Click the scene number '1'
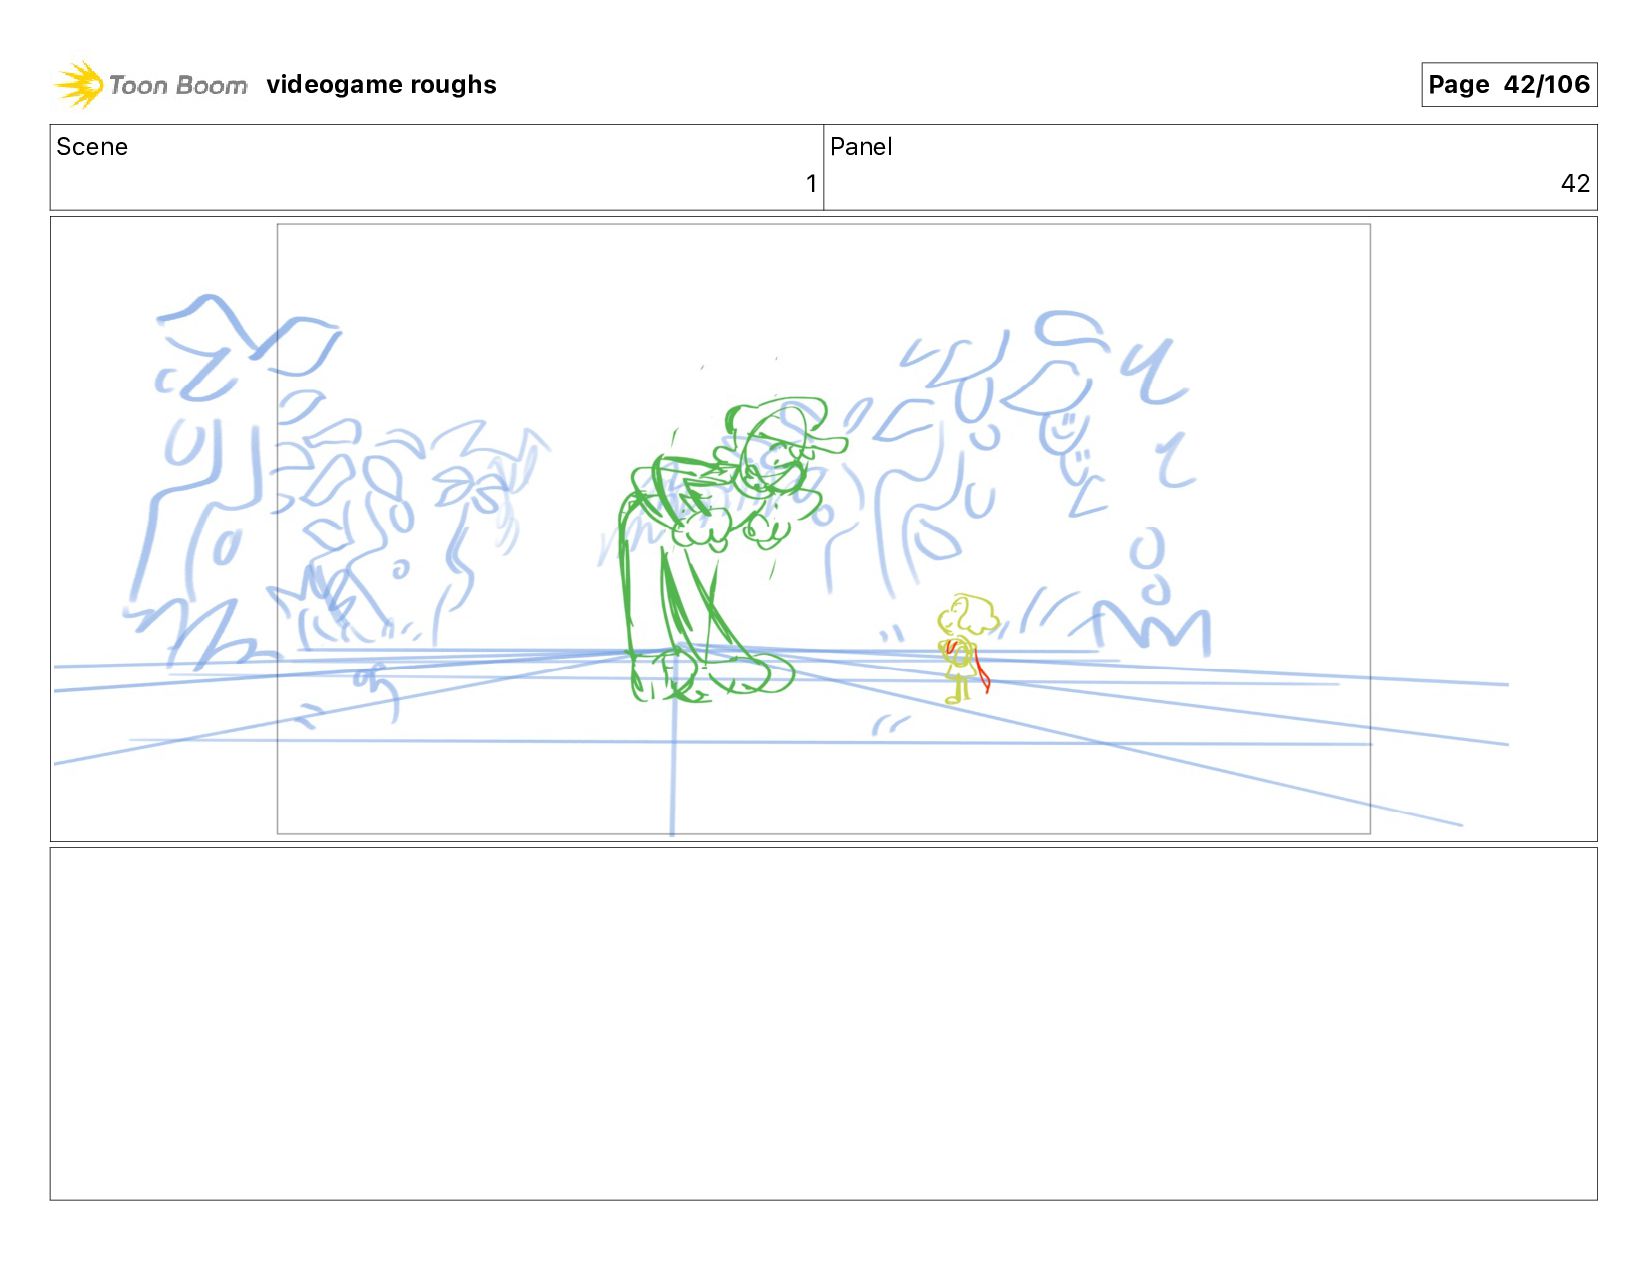Screen dimensions: 1650x1275 point(811,183)
